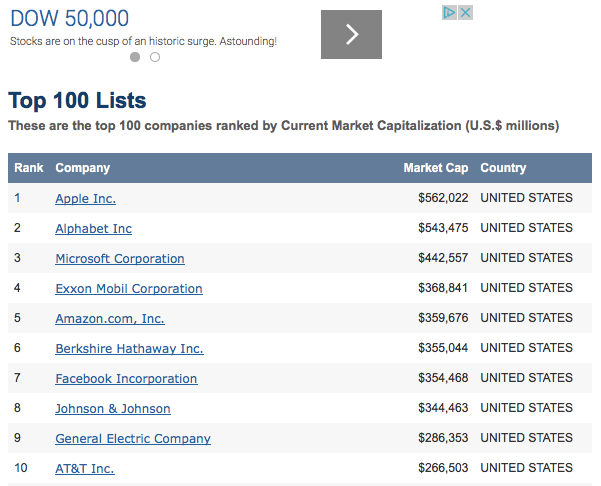Select the $355,044 market cap value
601x486 pixels.
tap(443, 348)
